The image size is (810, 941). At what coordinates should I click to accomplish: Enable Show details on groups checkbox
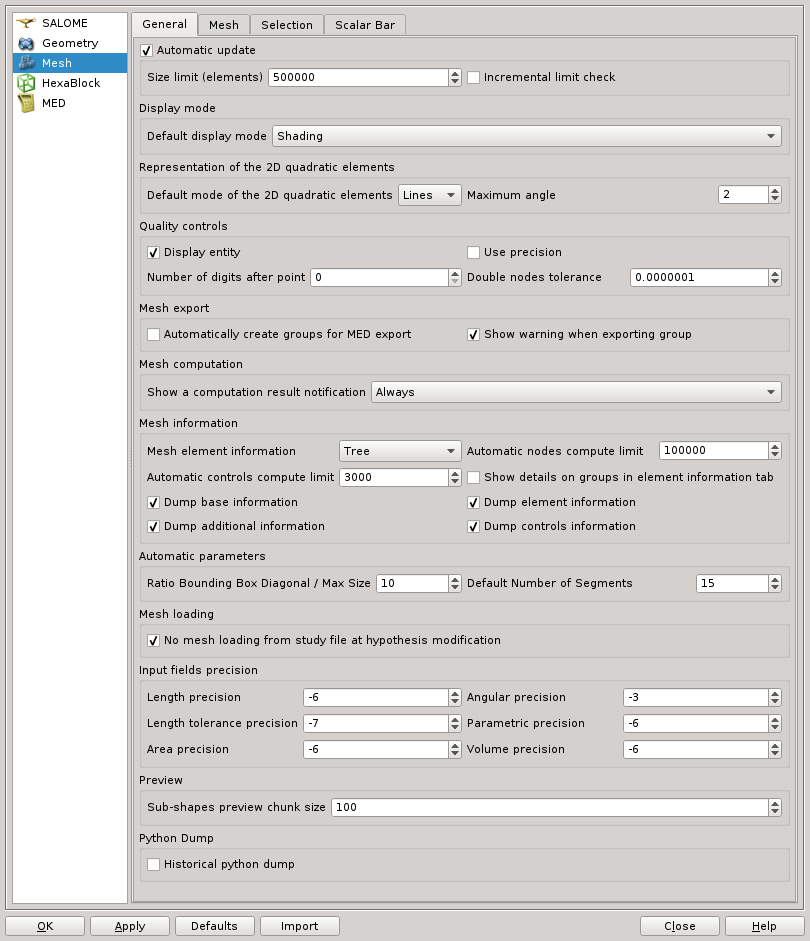[473, 477]
